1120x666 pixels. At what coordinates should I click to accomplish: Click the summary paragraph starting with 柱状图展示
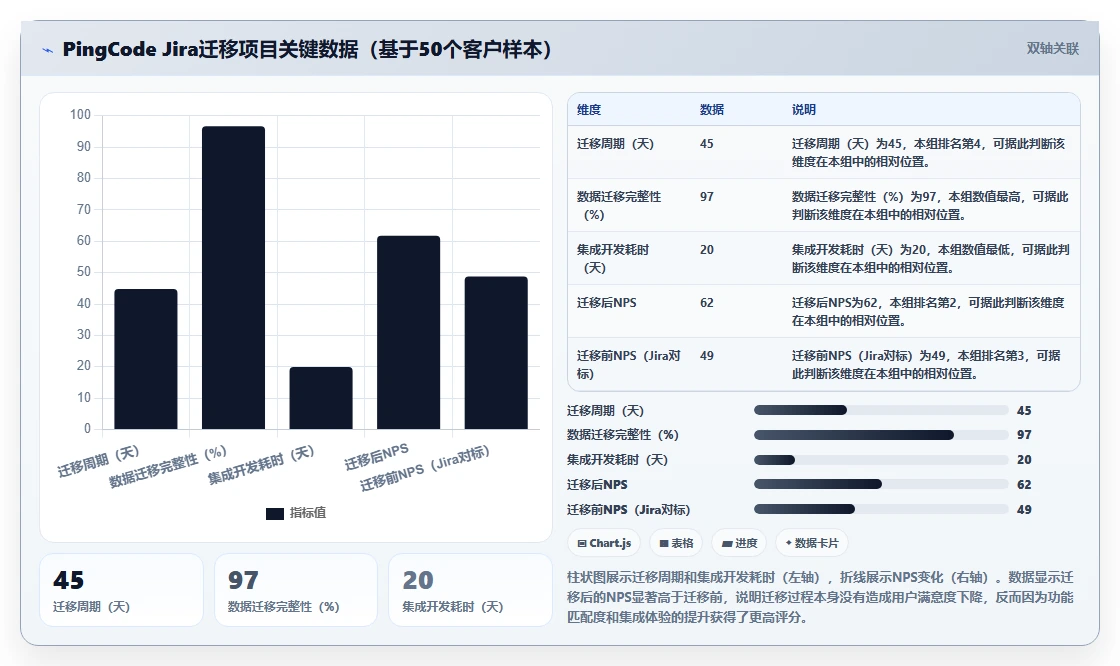(821, 597)
